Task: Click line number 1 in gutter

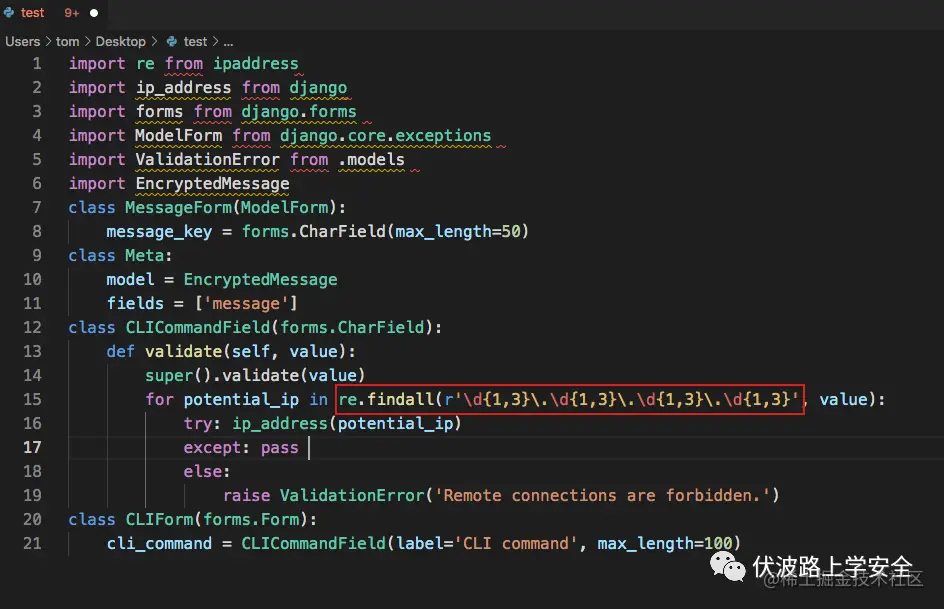Action: [37, 64]
